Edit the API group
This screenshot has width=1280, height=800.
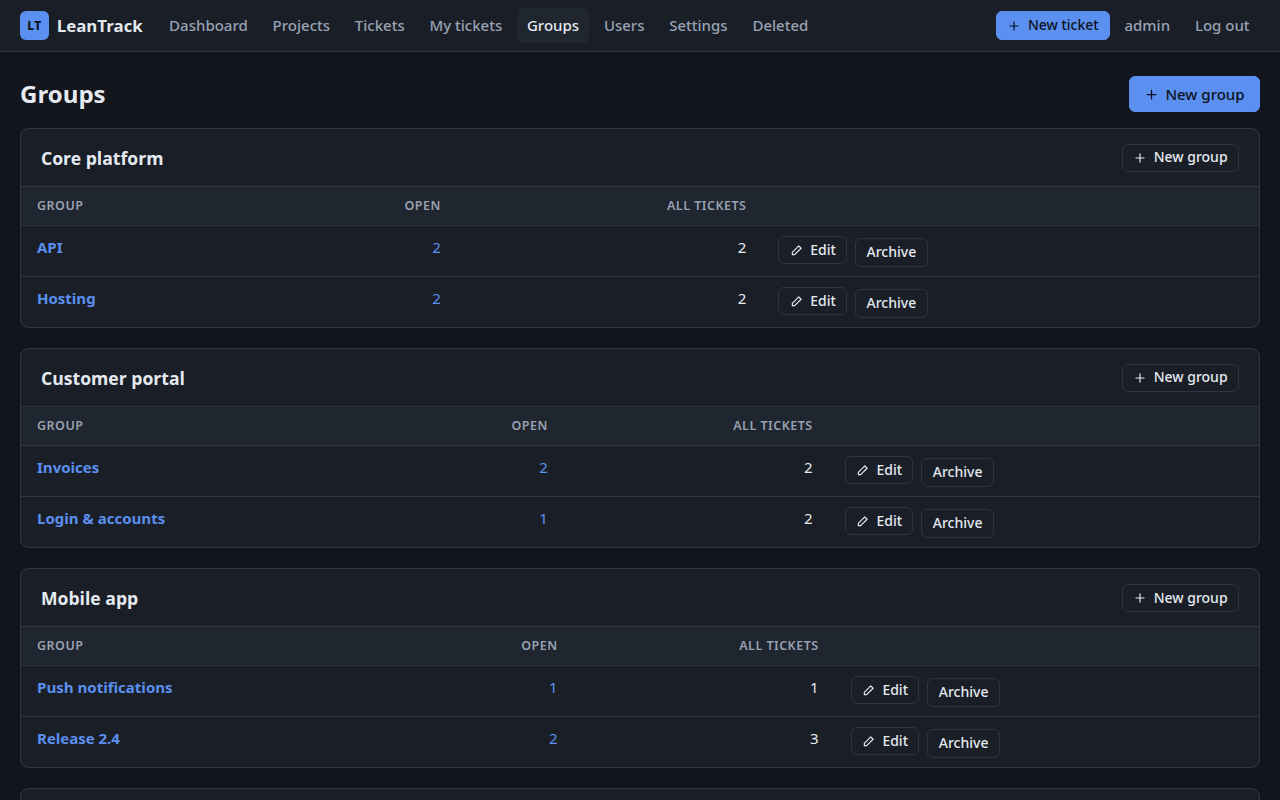pos(813,250)
